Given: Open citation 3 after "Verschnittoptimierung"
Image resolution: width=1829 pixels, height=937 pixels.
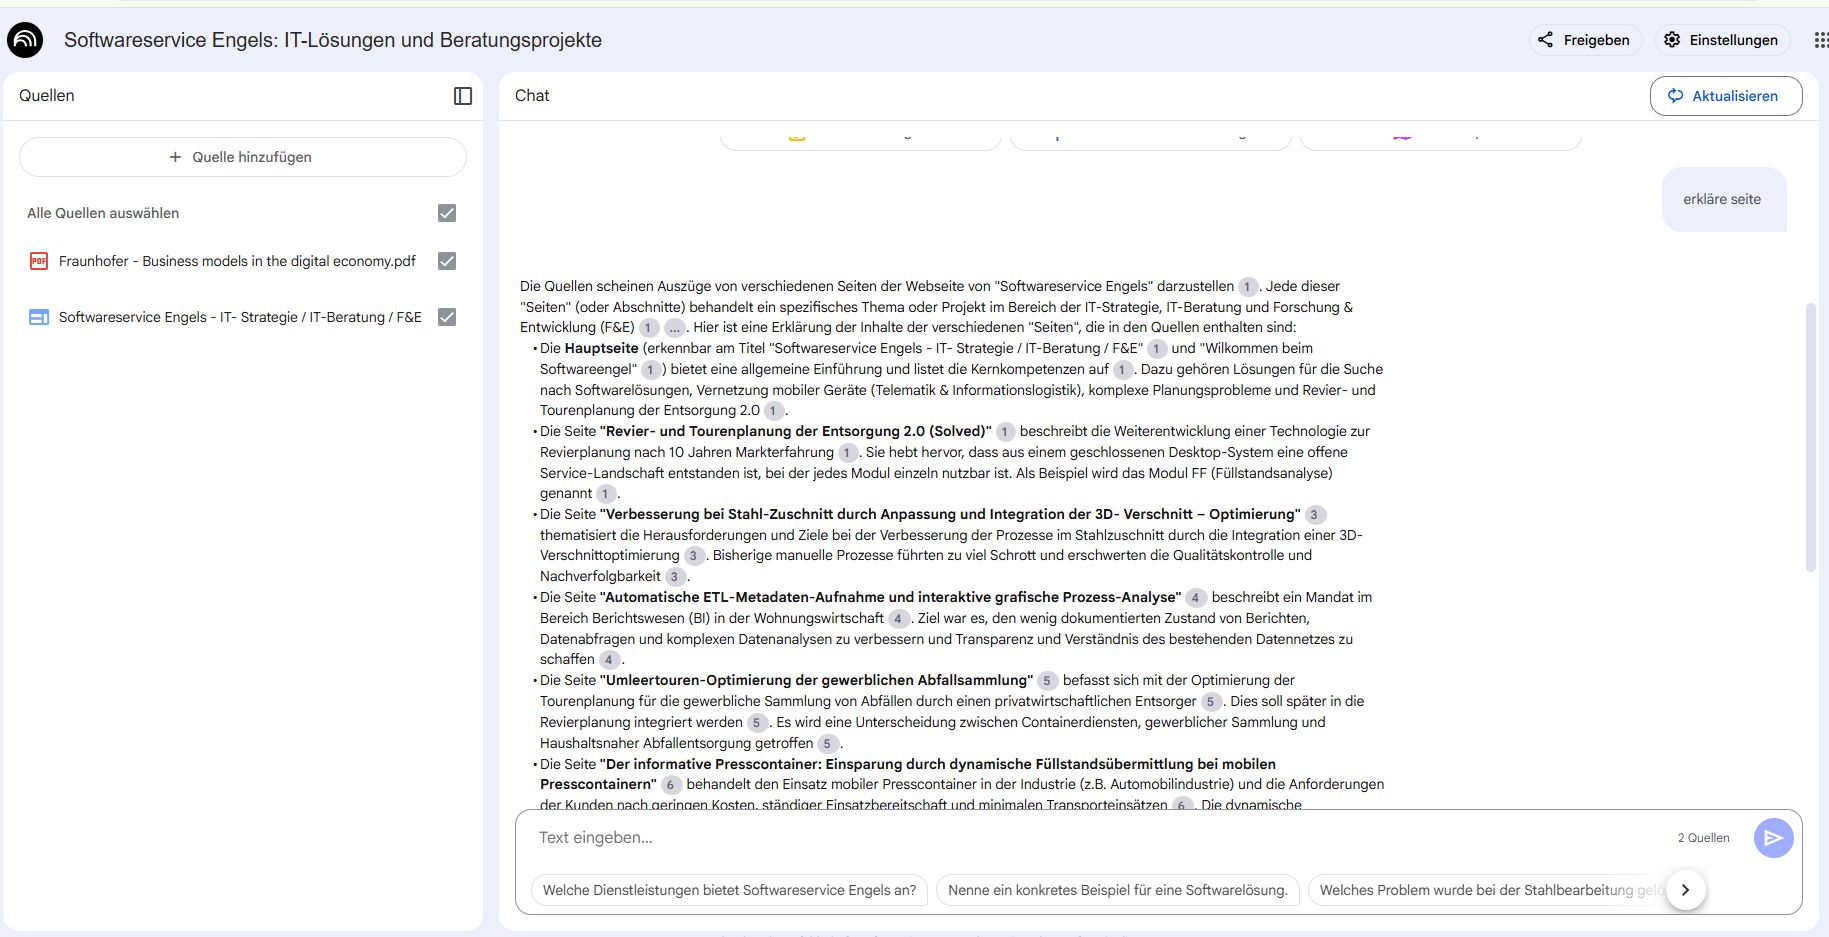Looking at the screenshot, I should (693, 556).
